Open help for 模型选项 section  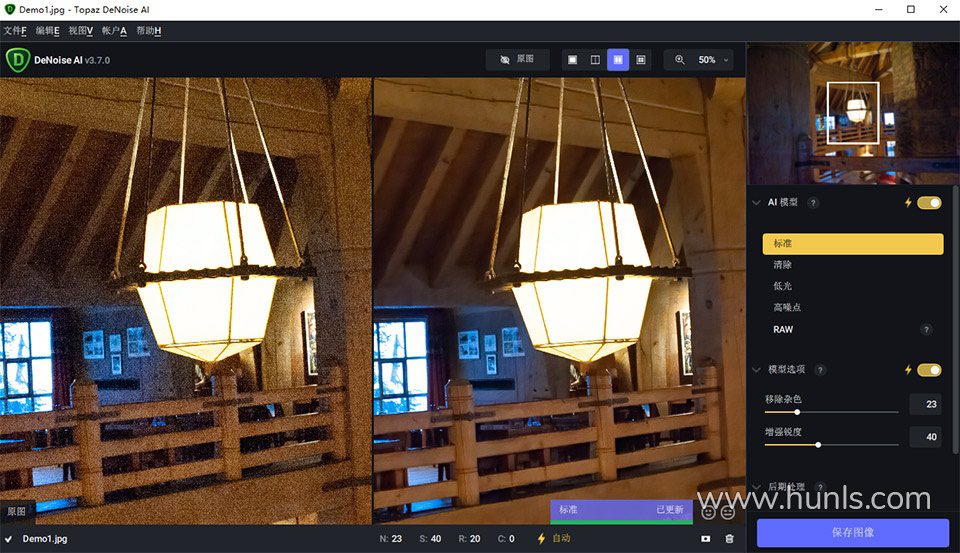820,369
